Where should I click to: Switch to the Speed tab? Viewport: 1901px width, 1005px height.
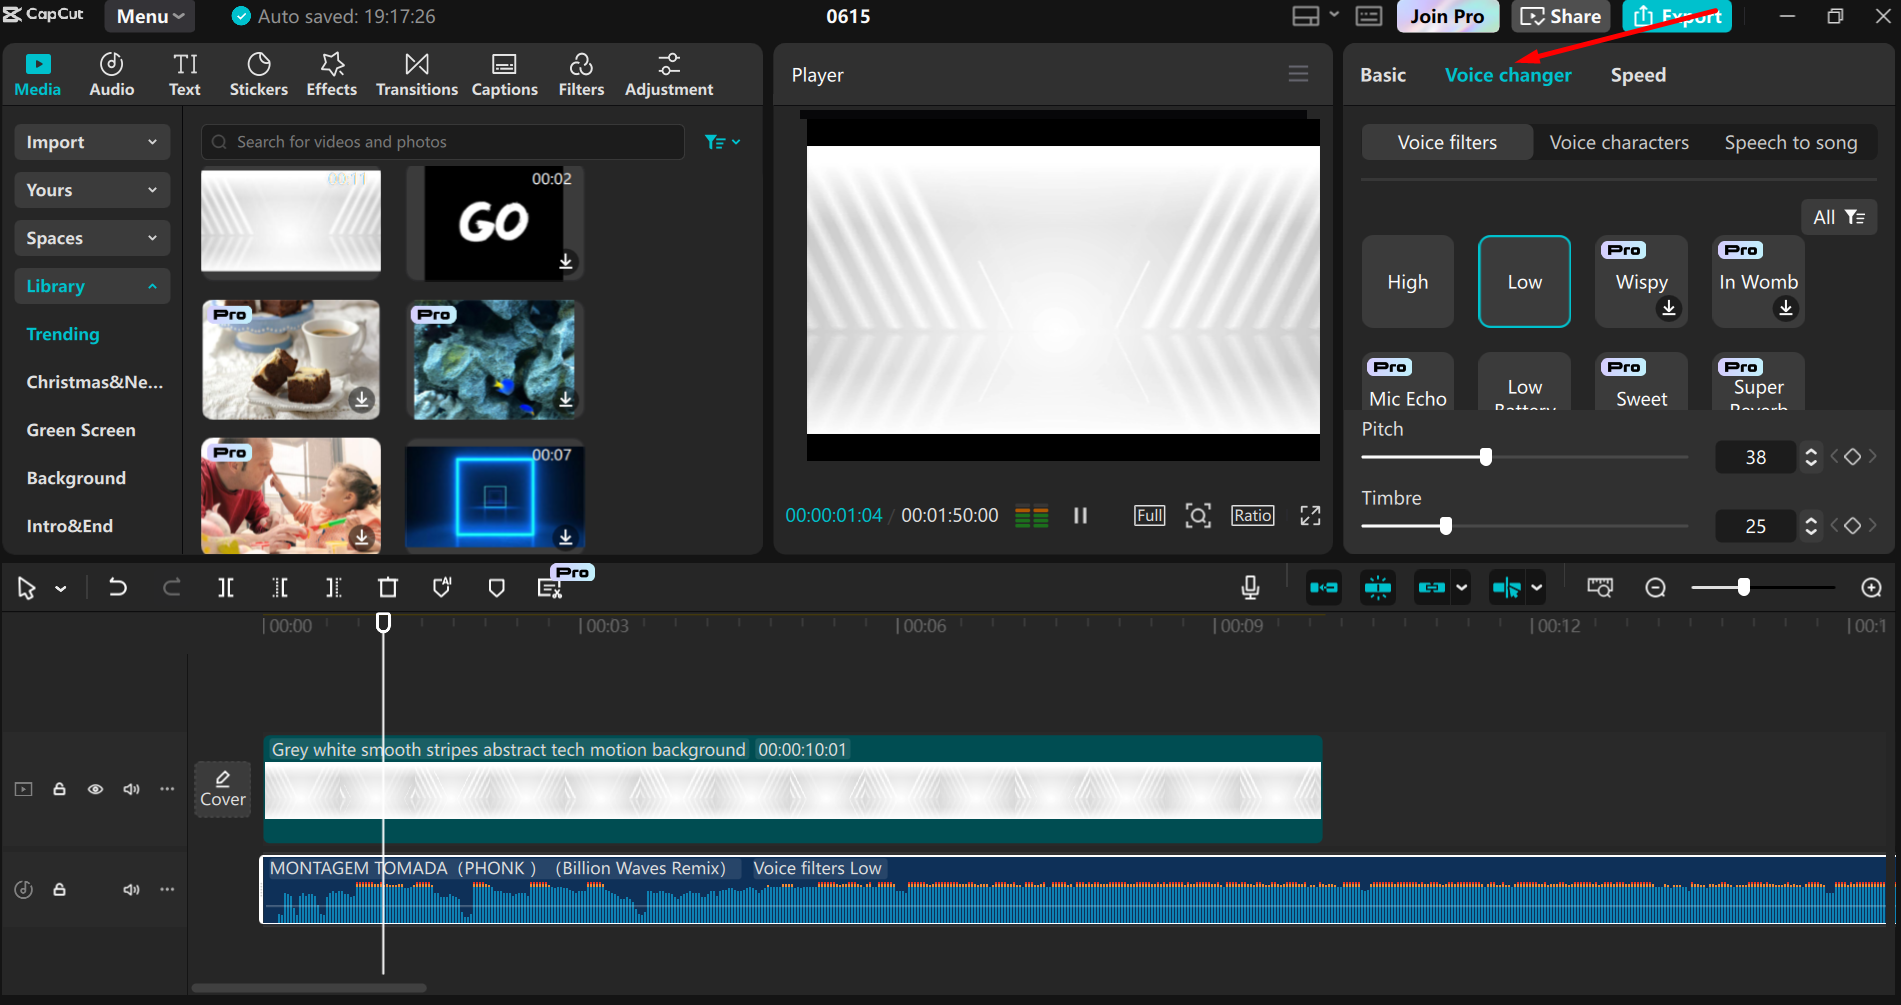click(x=1637, y=75)
